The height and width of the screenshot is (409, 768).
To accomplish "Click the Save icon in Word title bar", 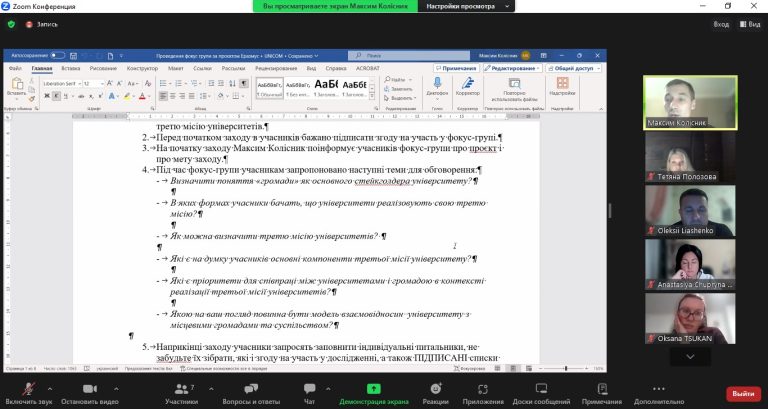I will [73, 56].
